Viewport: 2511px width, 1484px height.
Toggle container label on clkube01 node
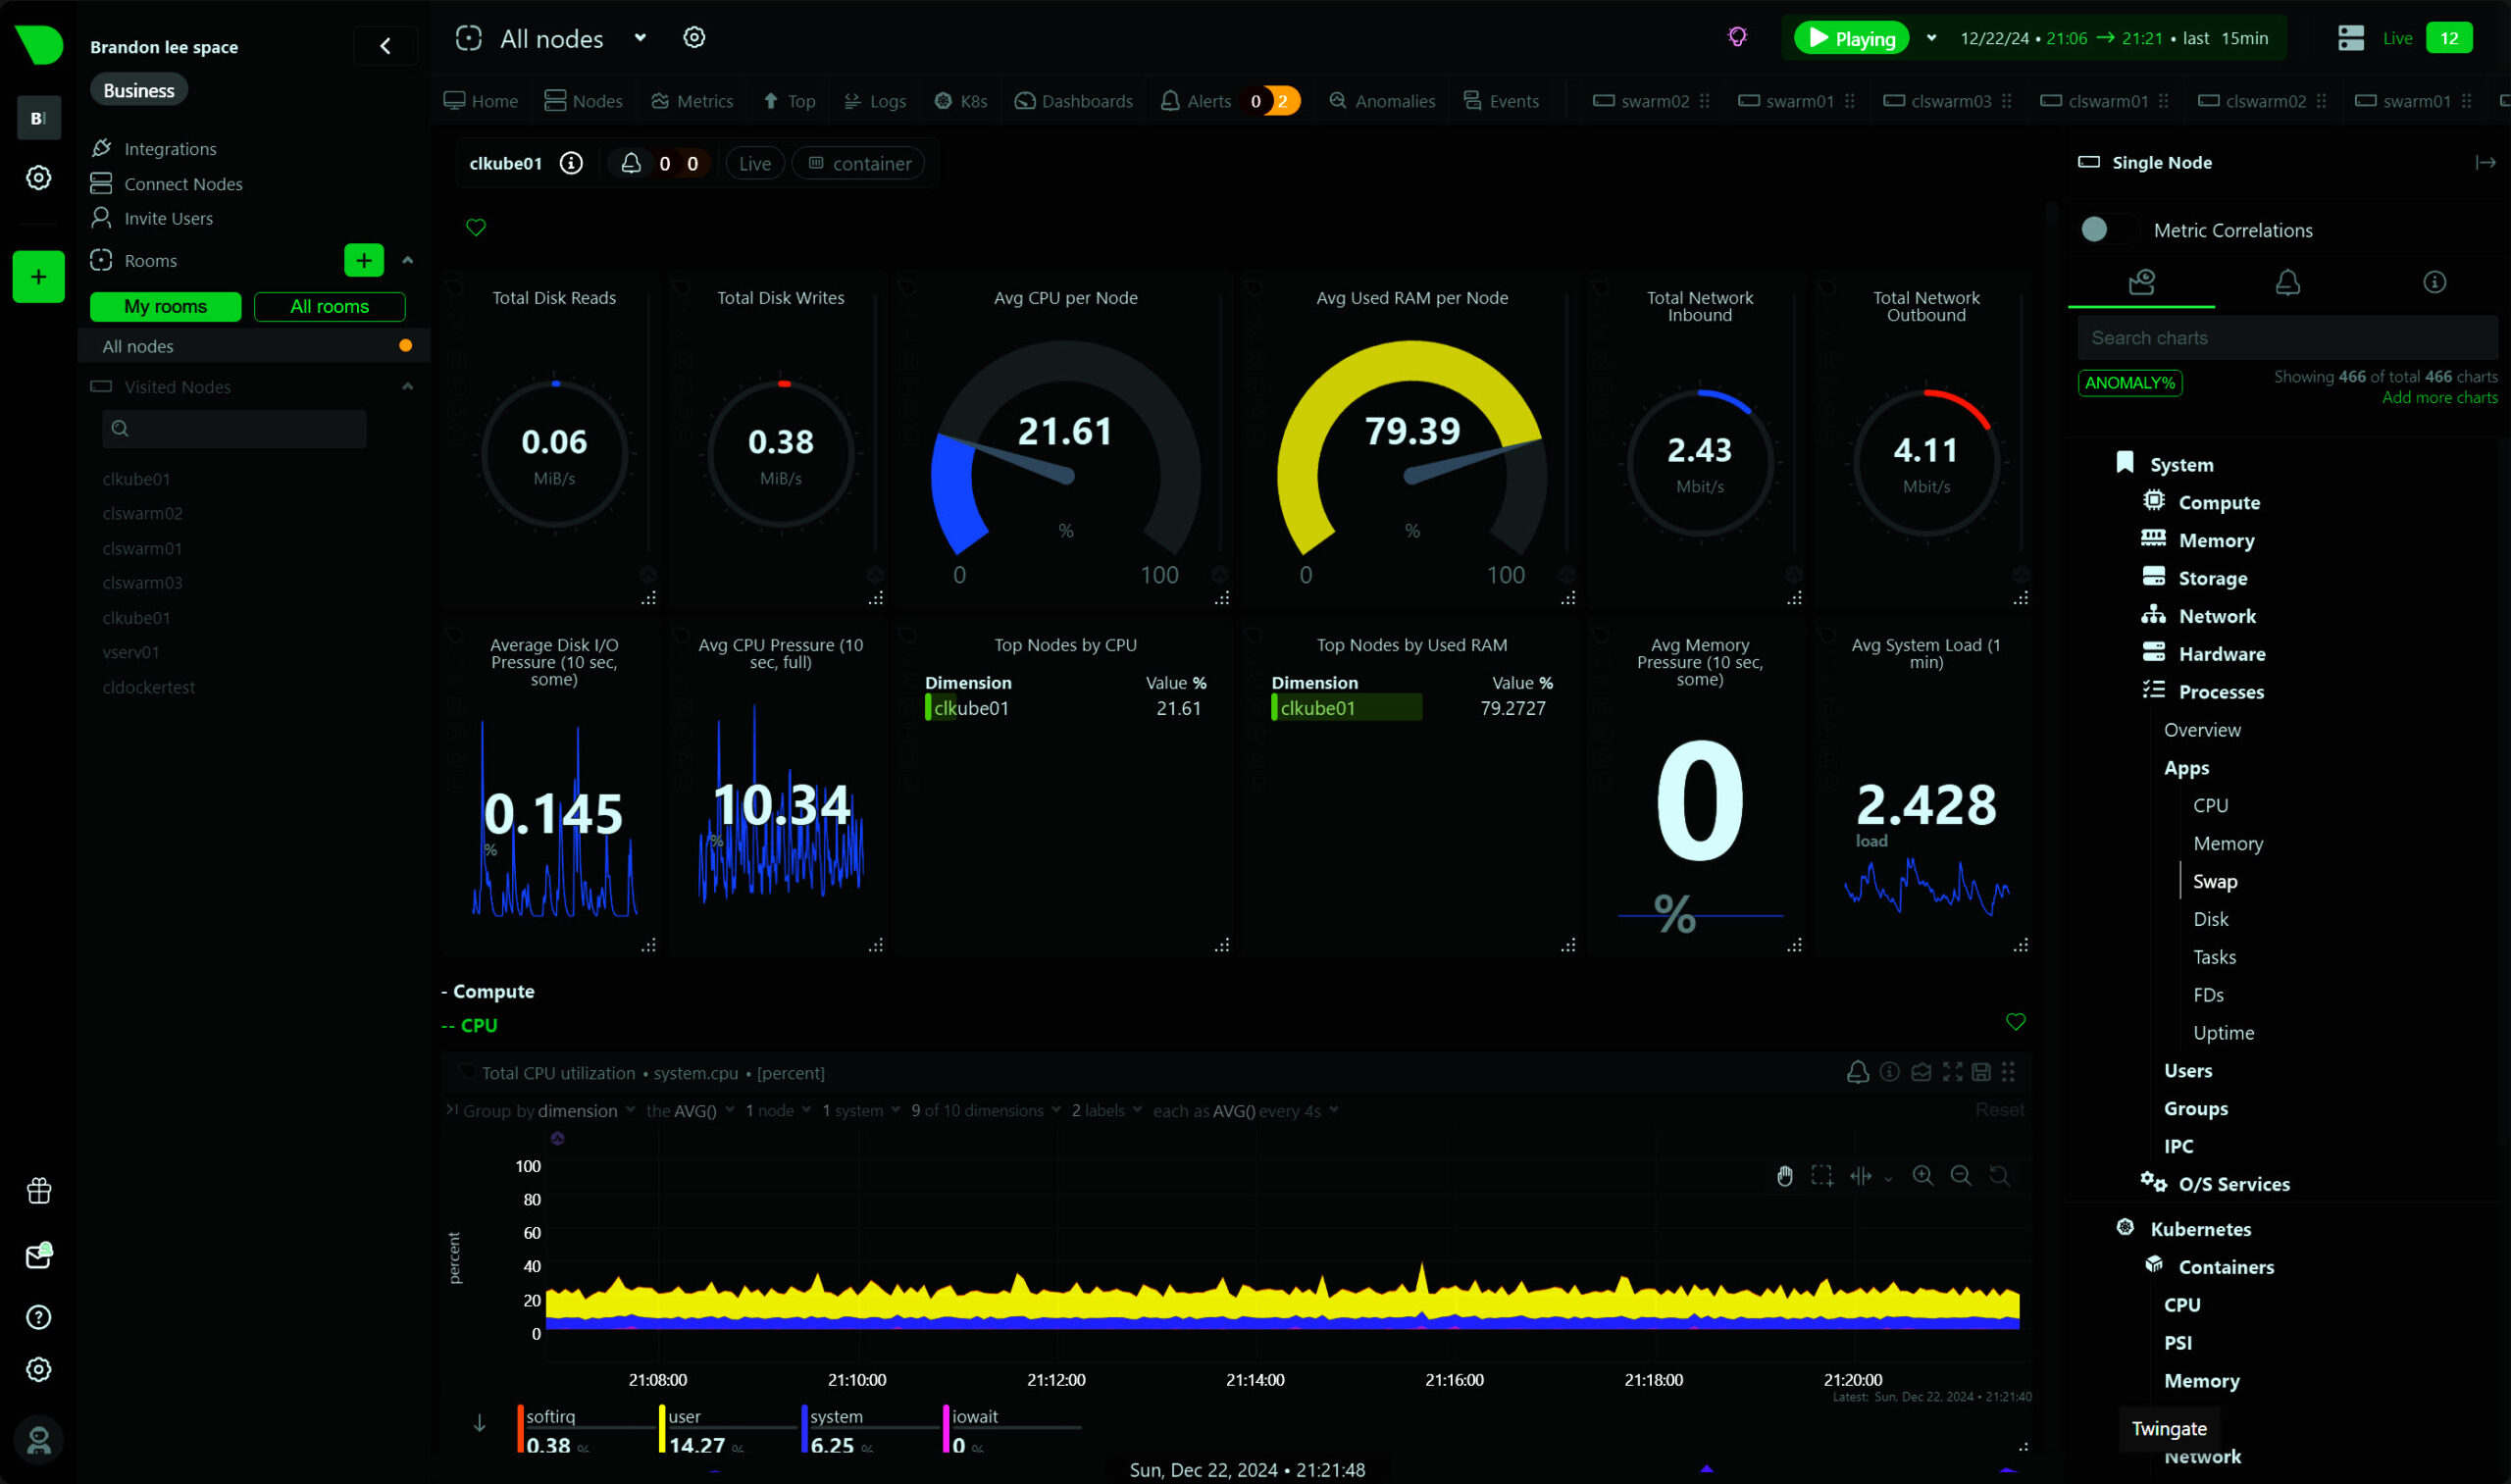(862, 163)
